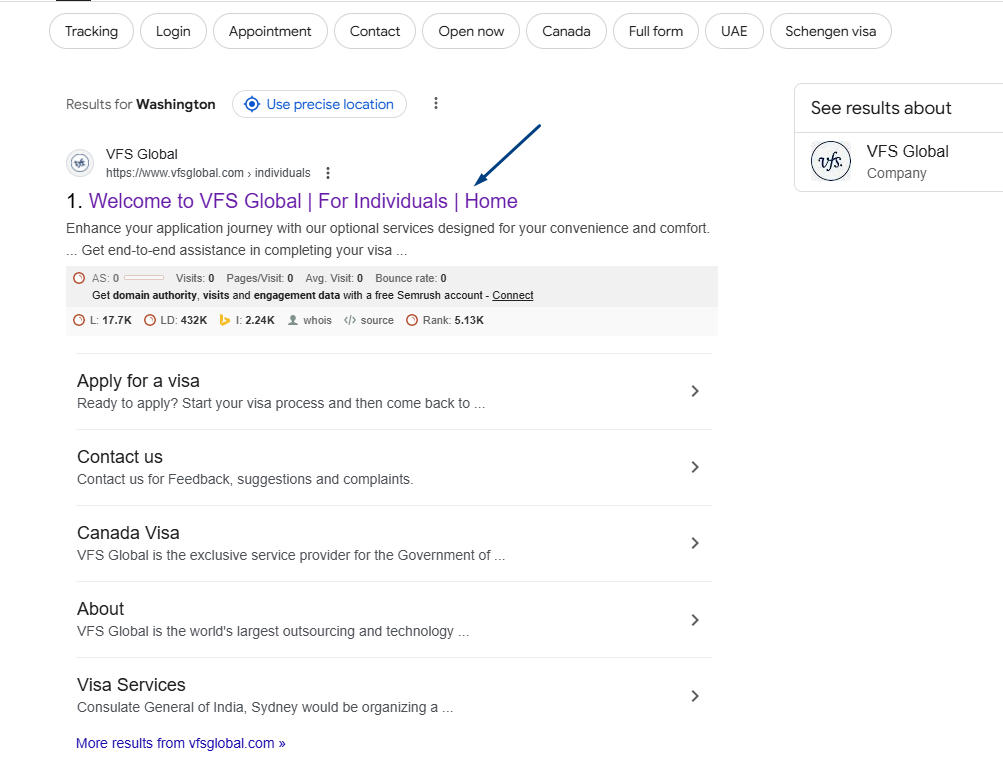Select the Contact filter chip
The height and width of the screenshot is (780, 1003).
(x=375, y=31)
